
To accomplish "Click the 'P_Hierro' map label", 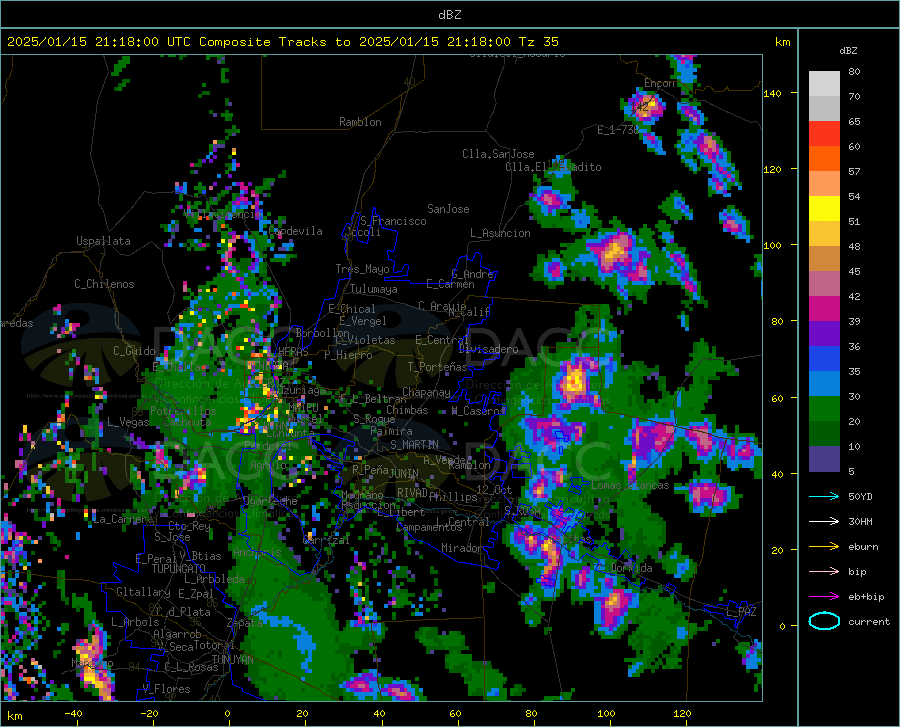I will (348, 355).
